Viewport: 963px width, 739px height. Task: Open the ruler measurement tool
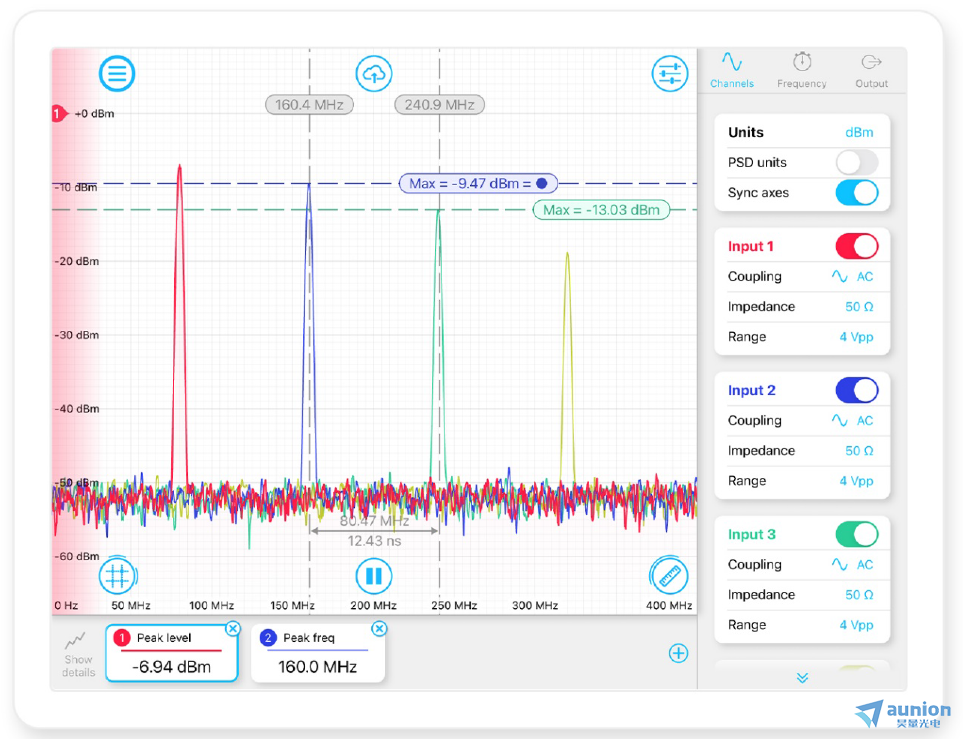669,576
